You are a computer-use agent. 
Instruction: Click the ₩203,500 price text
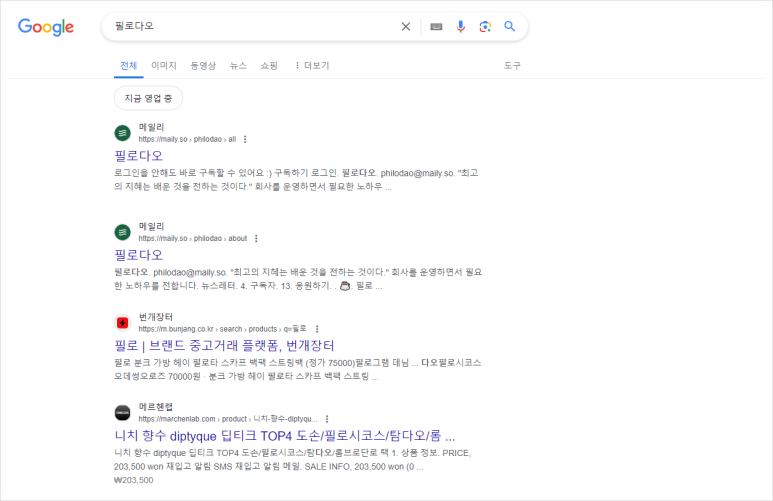(x=134, y=480)
